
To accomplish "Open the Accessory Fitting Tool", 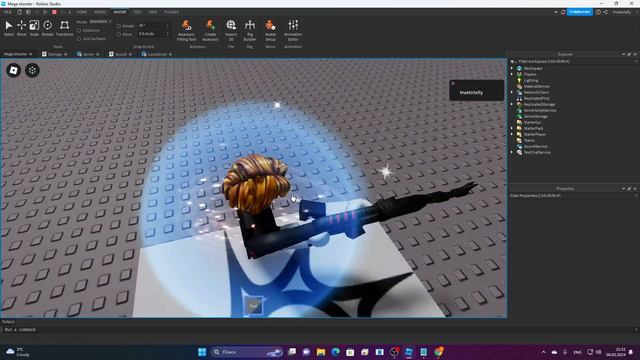I will click(187, 31).
